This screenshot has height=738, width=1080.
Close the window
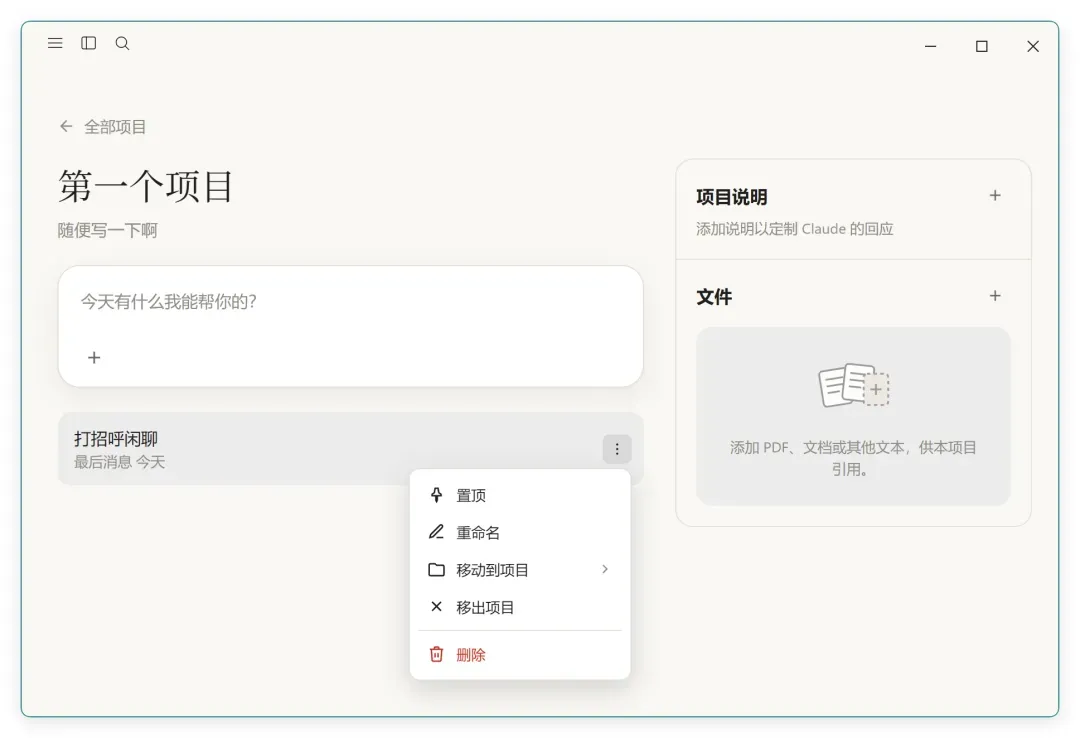[x=1033, y=46]
